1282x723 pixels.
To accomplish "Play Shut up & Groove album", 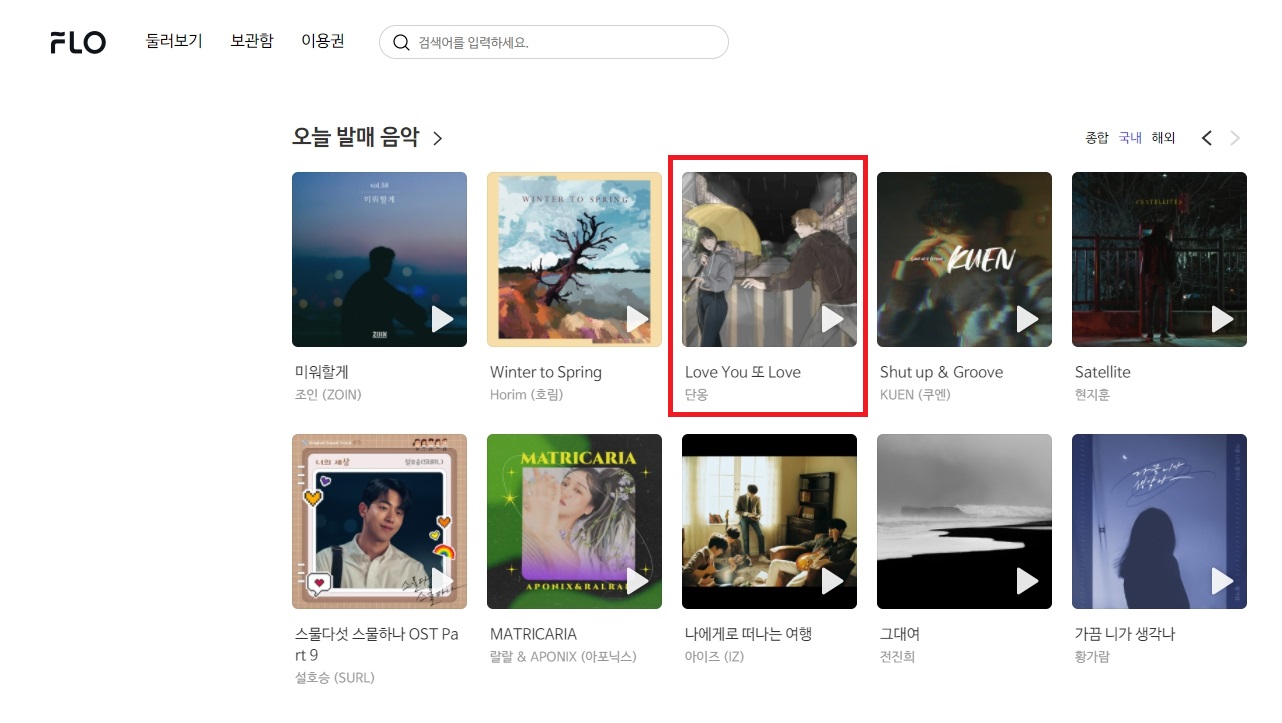I will click(1027, 319).
